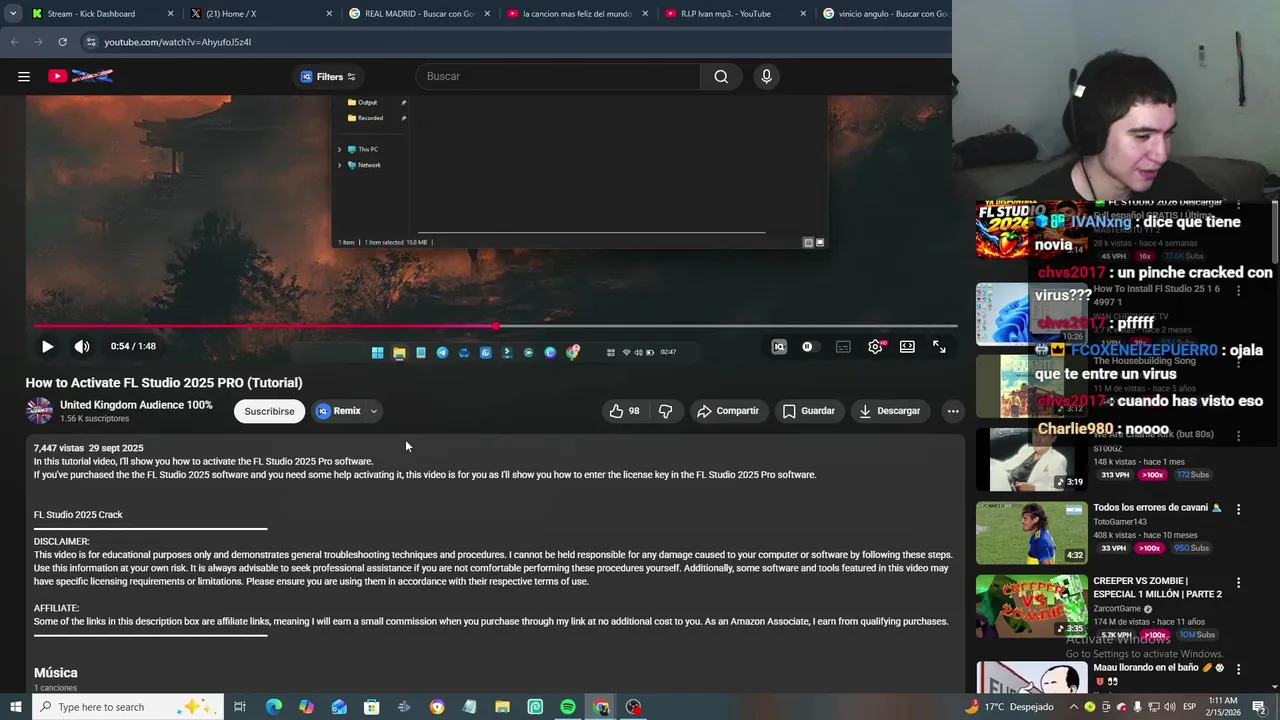Switch to REAL MADRID Google search tab
Viewport: 1280px width, 720px height.
(418, 14)
